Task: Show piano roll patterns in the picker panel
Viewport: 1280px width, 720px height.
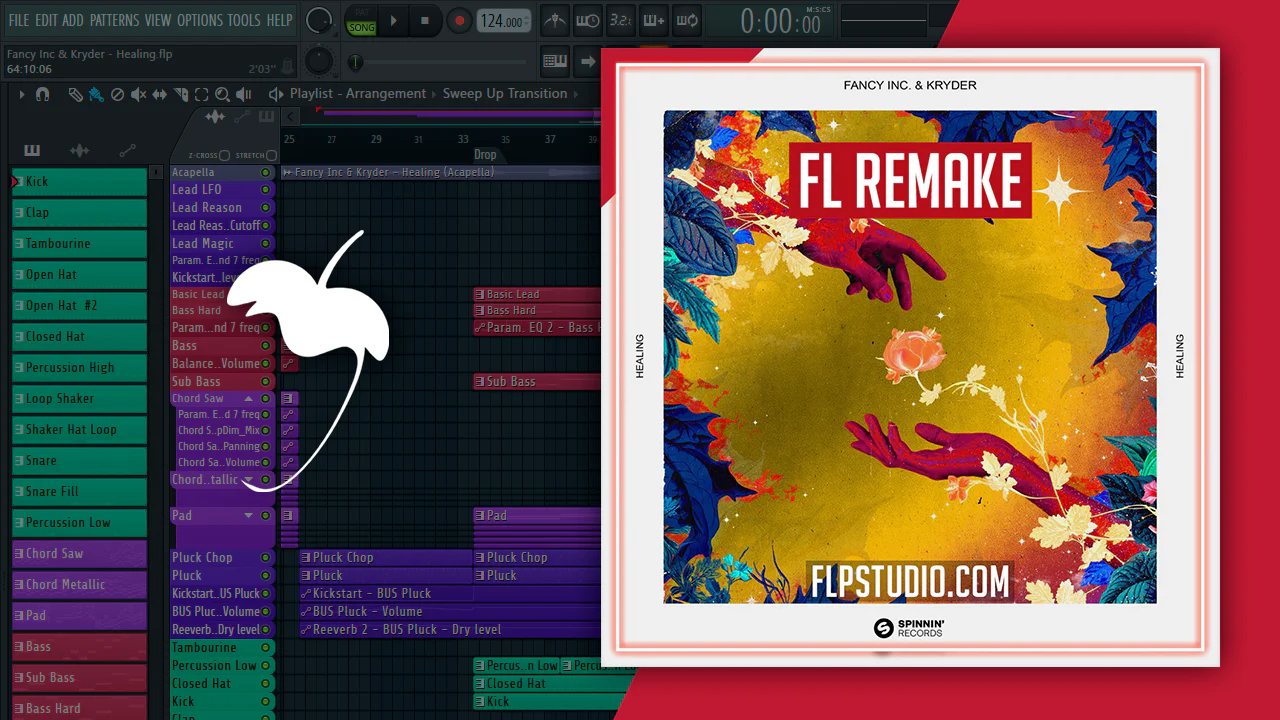Action: click(x=32, y=150)
